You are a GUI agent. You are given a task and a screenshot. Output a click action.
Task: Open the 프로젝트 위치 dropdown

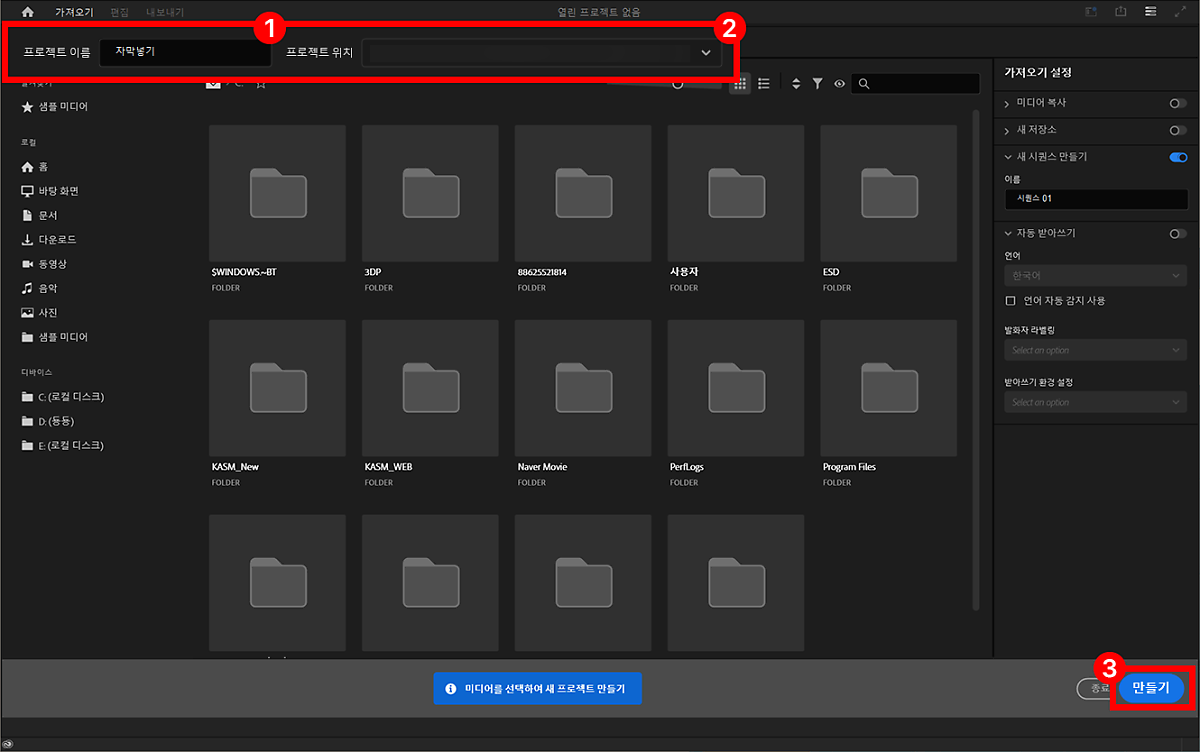705,53
